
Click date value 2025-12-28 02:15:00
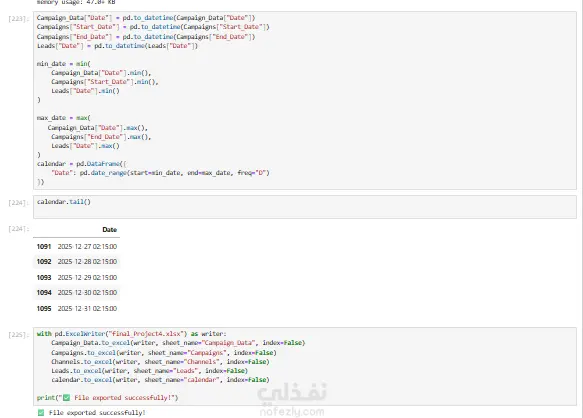coord(87,262)
